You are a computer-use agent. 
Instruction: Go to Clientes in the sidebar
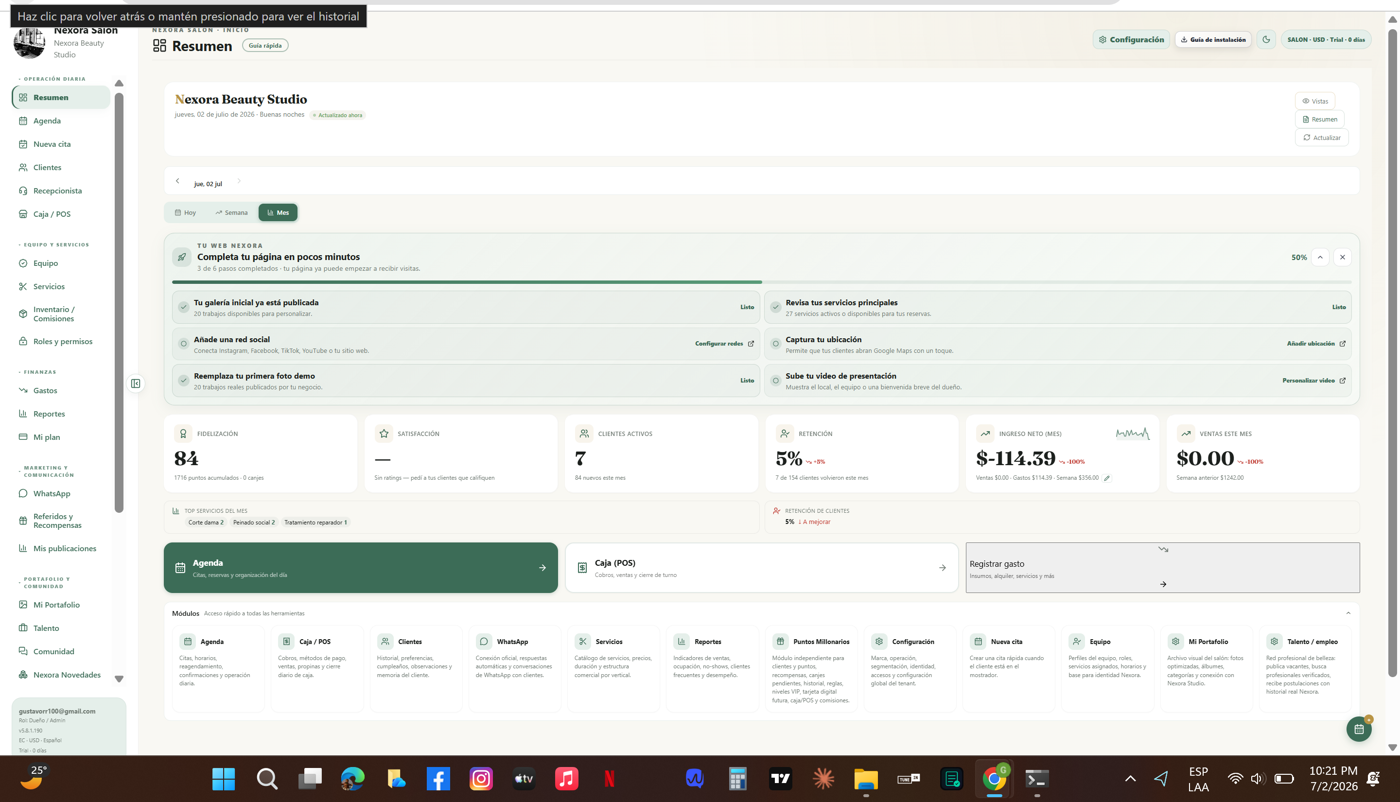point(47,167)
